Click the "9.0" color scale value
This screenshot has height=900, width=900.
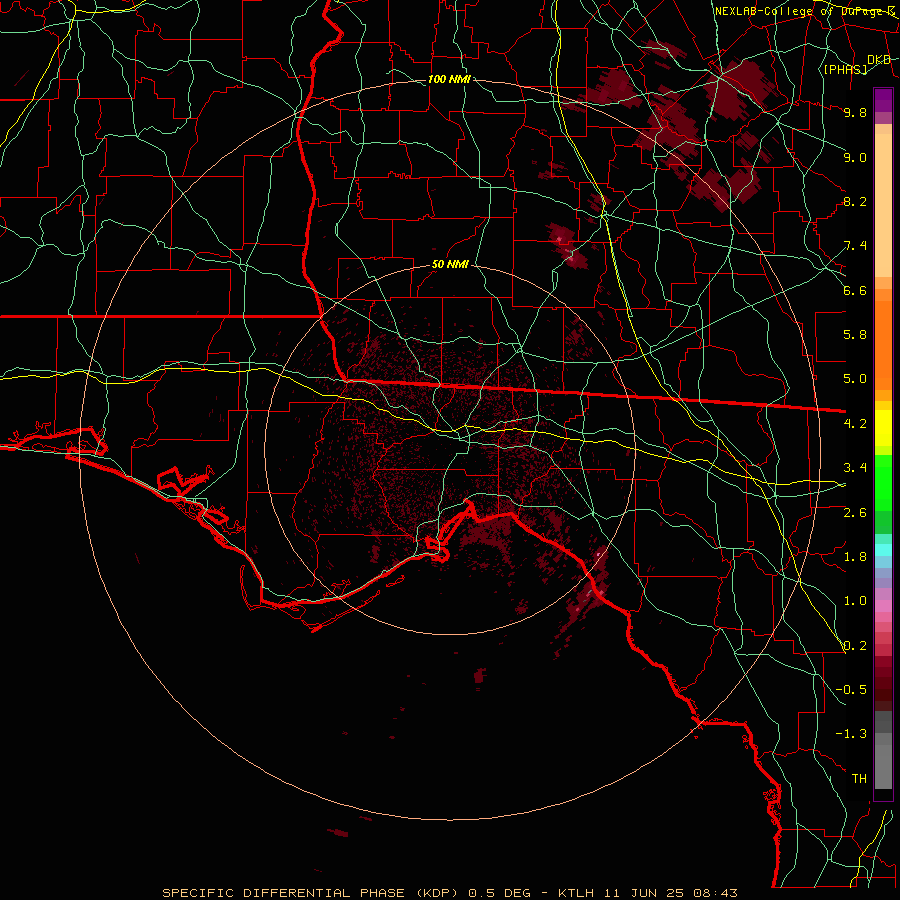point(855,157)
